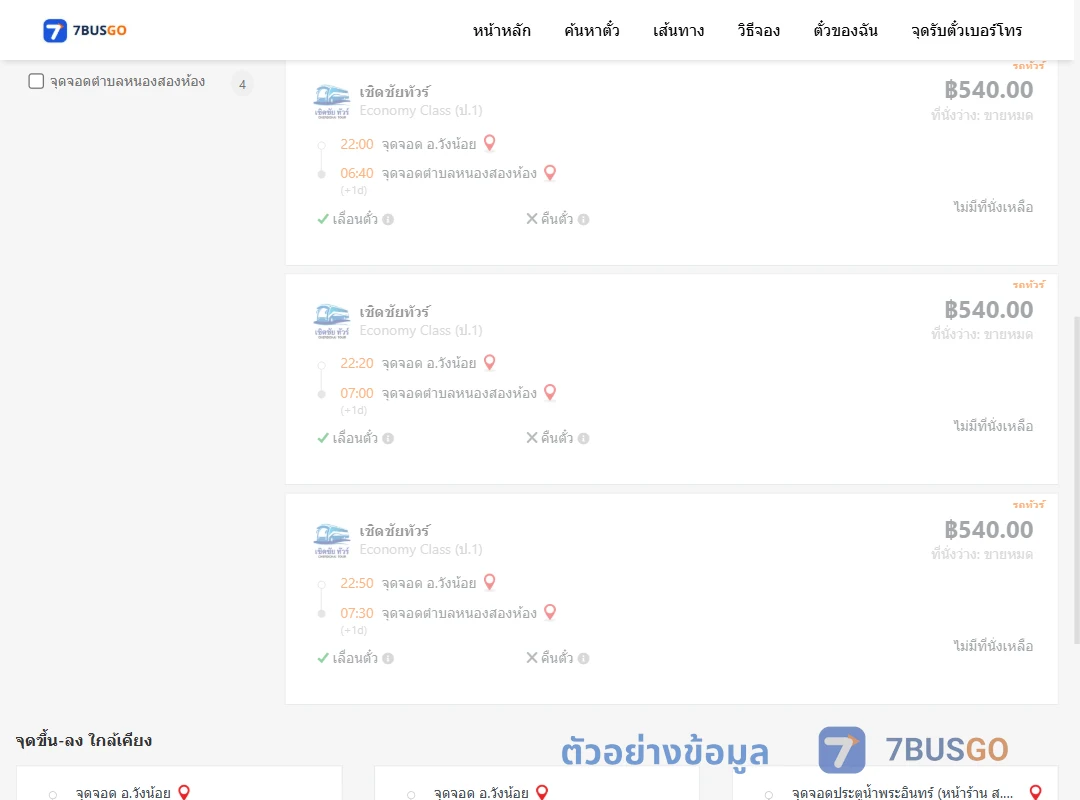1080x800 pixels.
Task: Select radio of จุดจอดประตูน้ำพระอินทร์ nearby card
Action: click(x=769, y=794)
